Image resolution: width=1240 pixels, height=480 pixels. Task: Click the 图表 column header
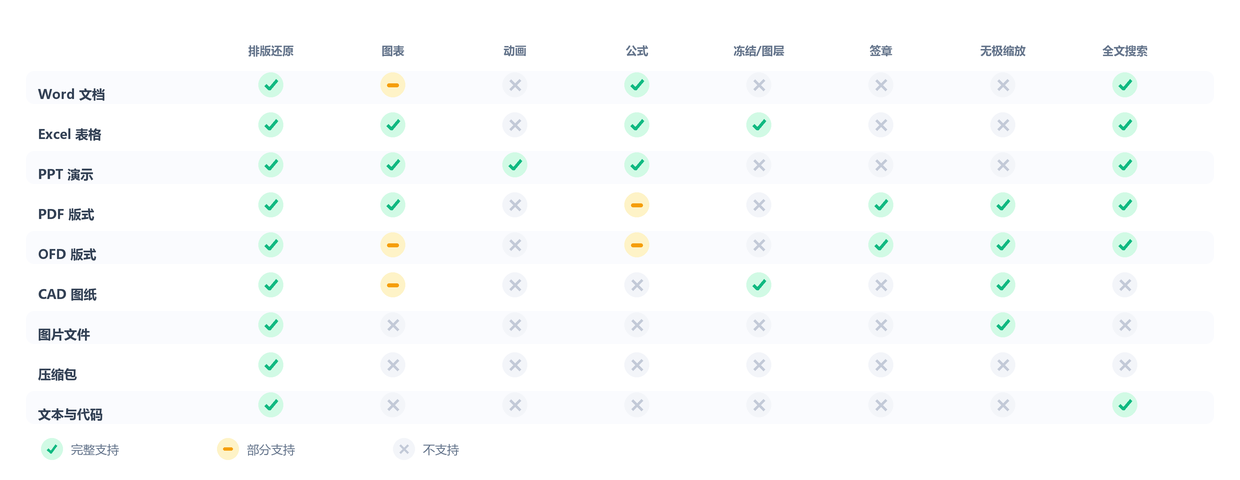click(393, 51)
